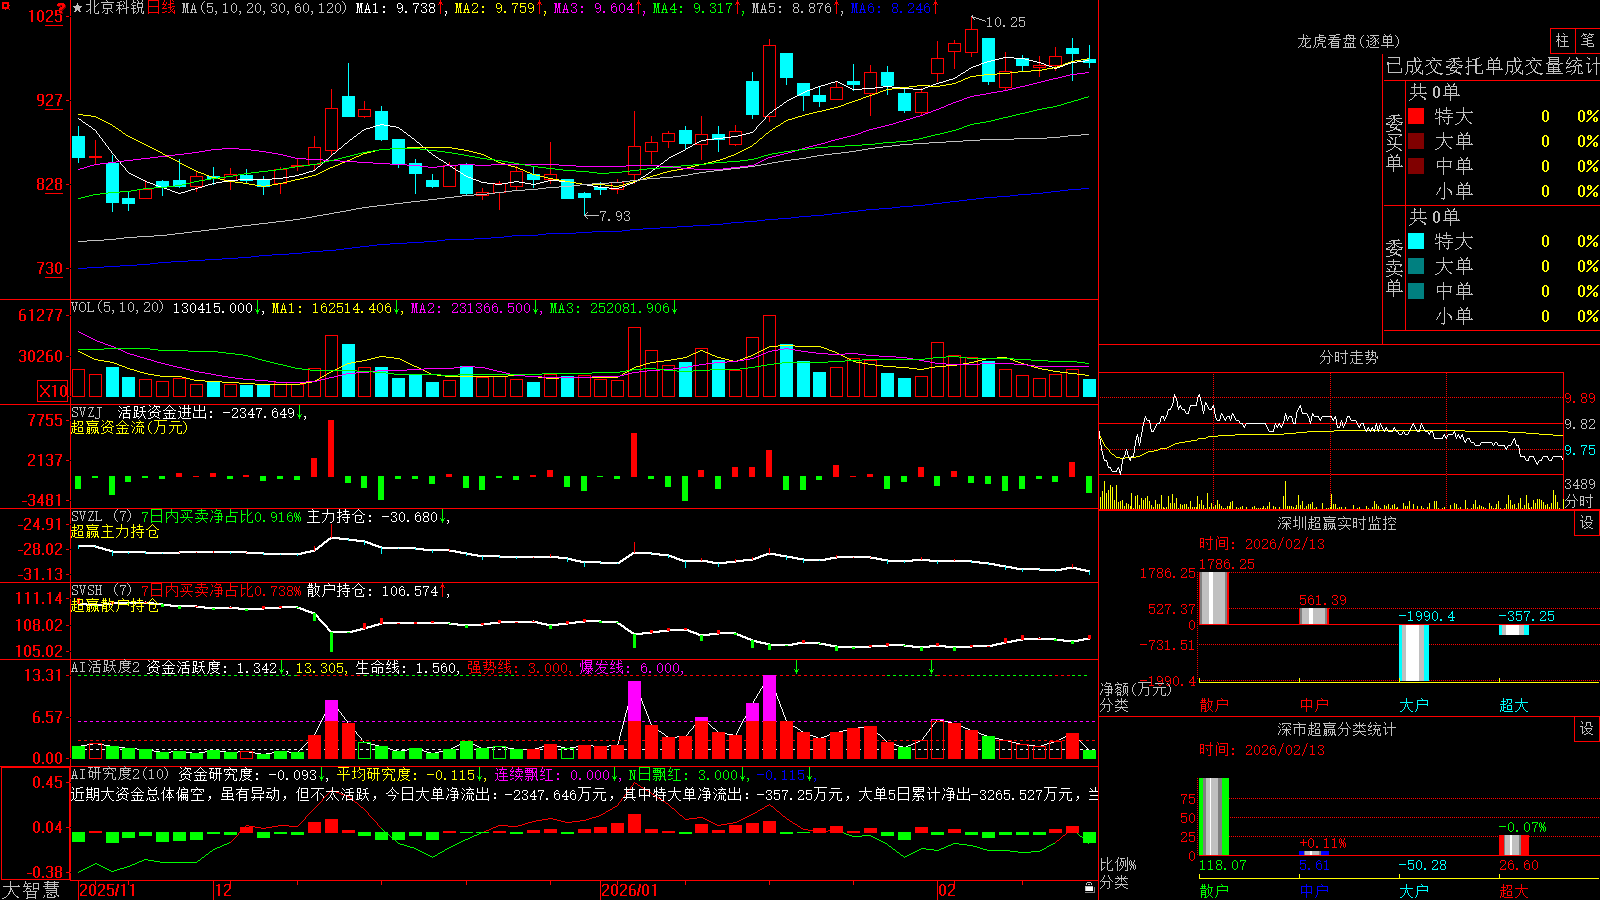Switch to the 委托单 tab

click(x=1475, y=67)
